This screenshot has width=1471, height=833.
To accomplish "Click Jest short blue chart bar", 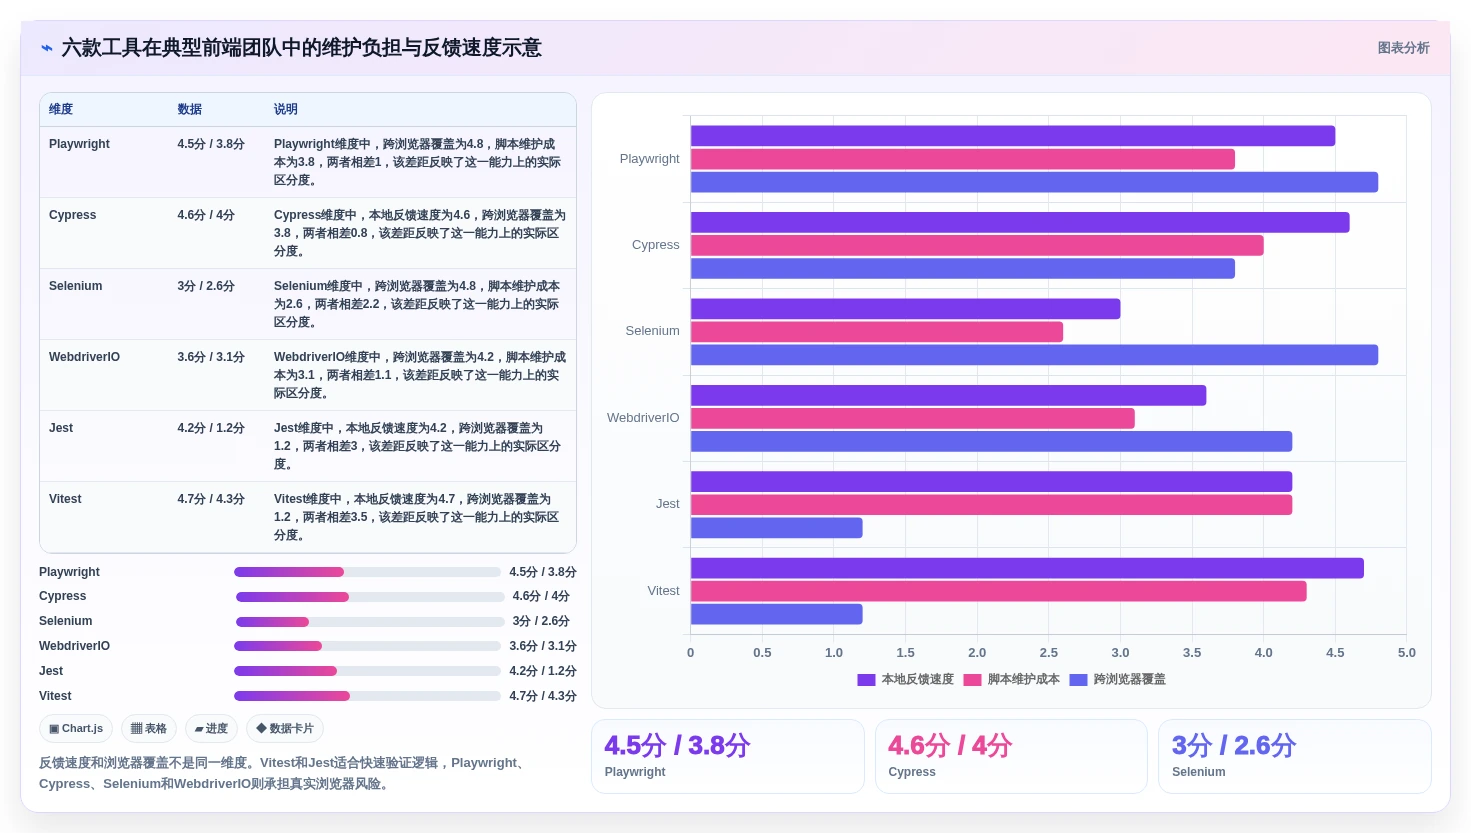I will [x=777, y=528].
